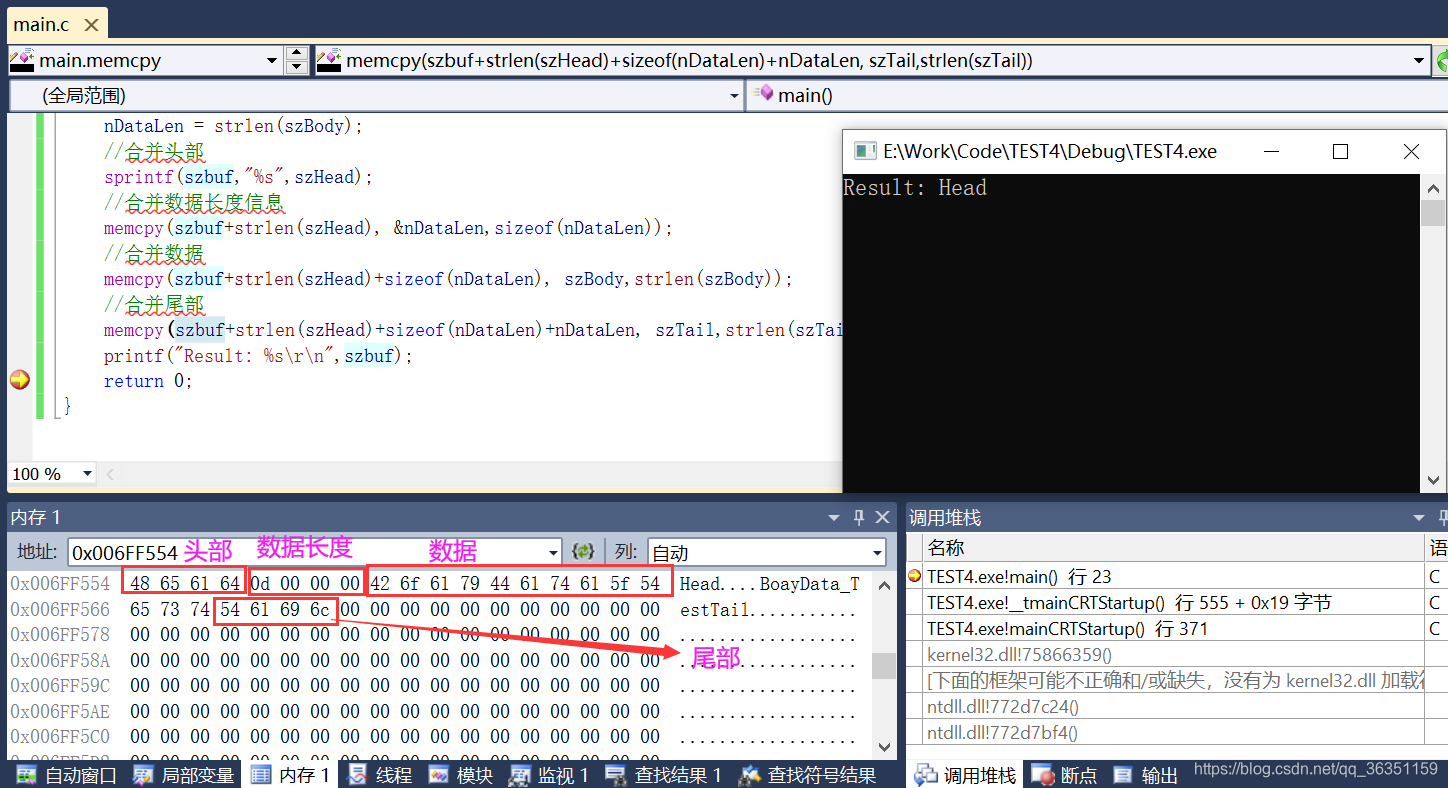
Task: Select the 内存 1 bottom tab
Action: point(290,775)
